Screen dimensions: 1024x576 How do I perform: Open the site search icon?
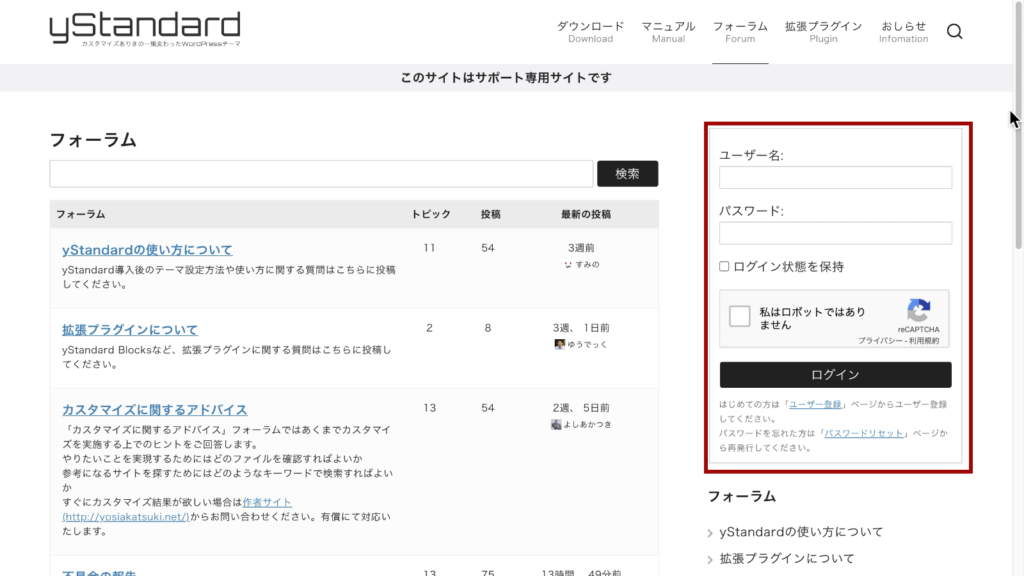[x=954, y=31]
